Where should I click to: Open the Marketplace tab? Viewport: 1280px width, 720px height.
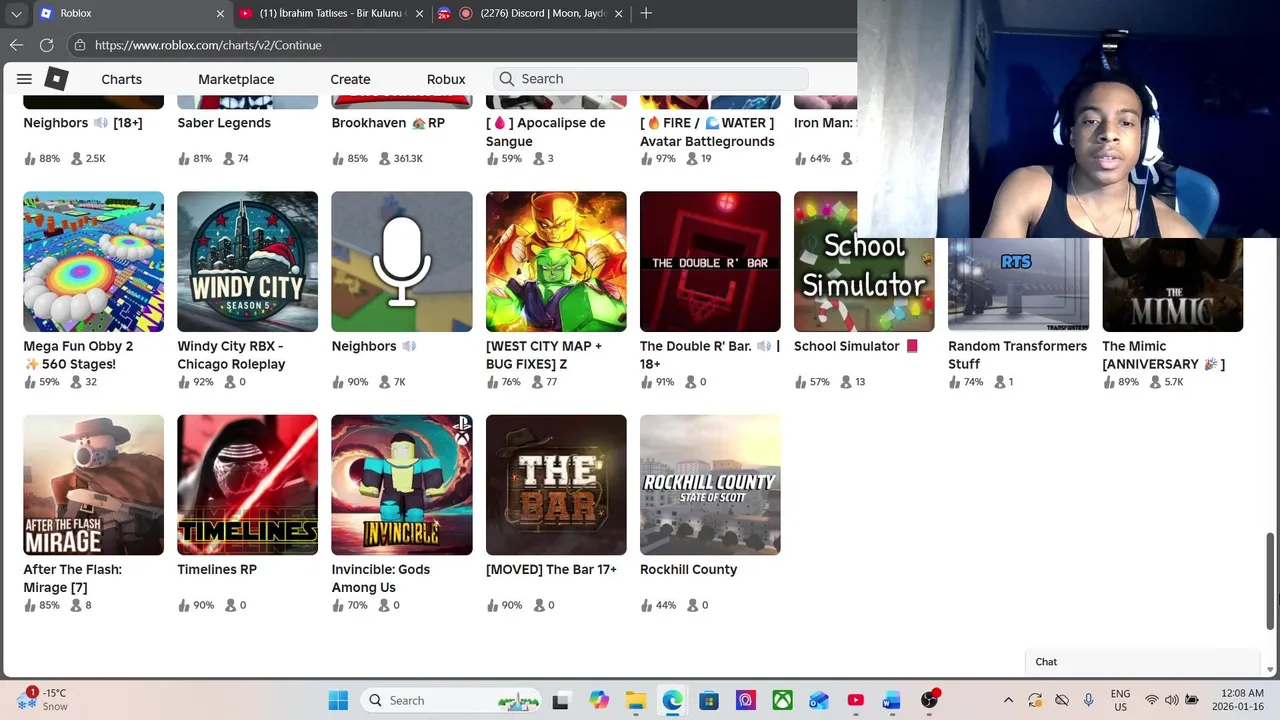pos(236,79)
